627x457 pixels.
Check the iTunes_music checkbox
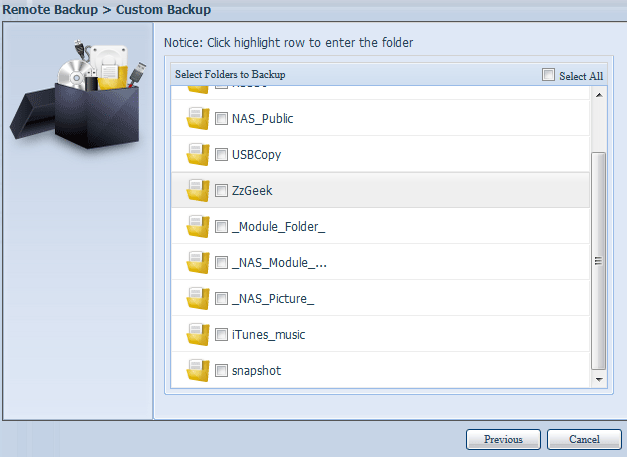pyautogui.click(x=221, y=335)
